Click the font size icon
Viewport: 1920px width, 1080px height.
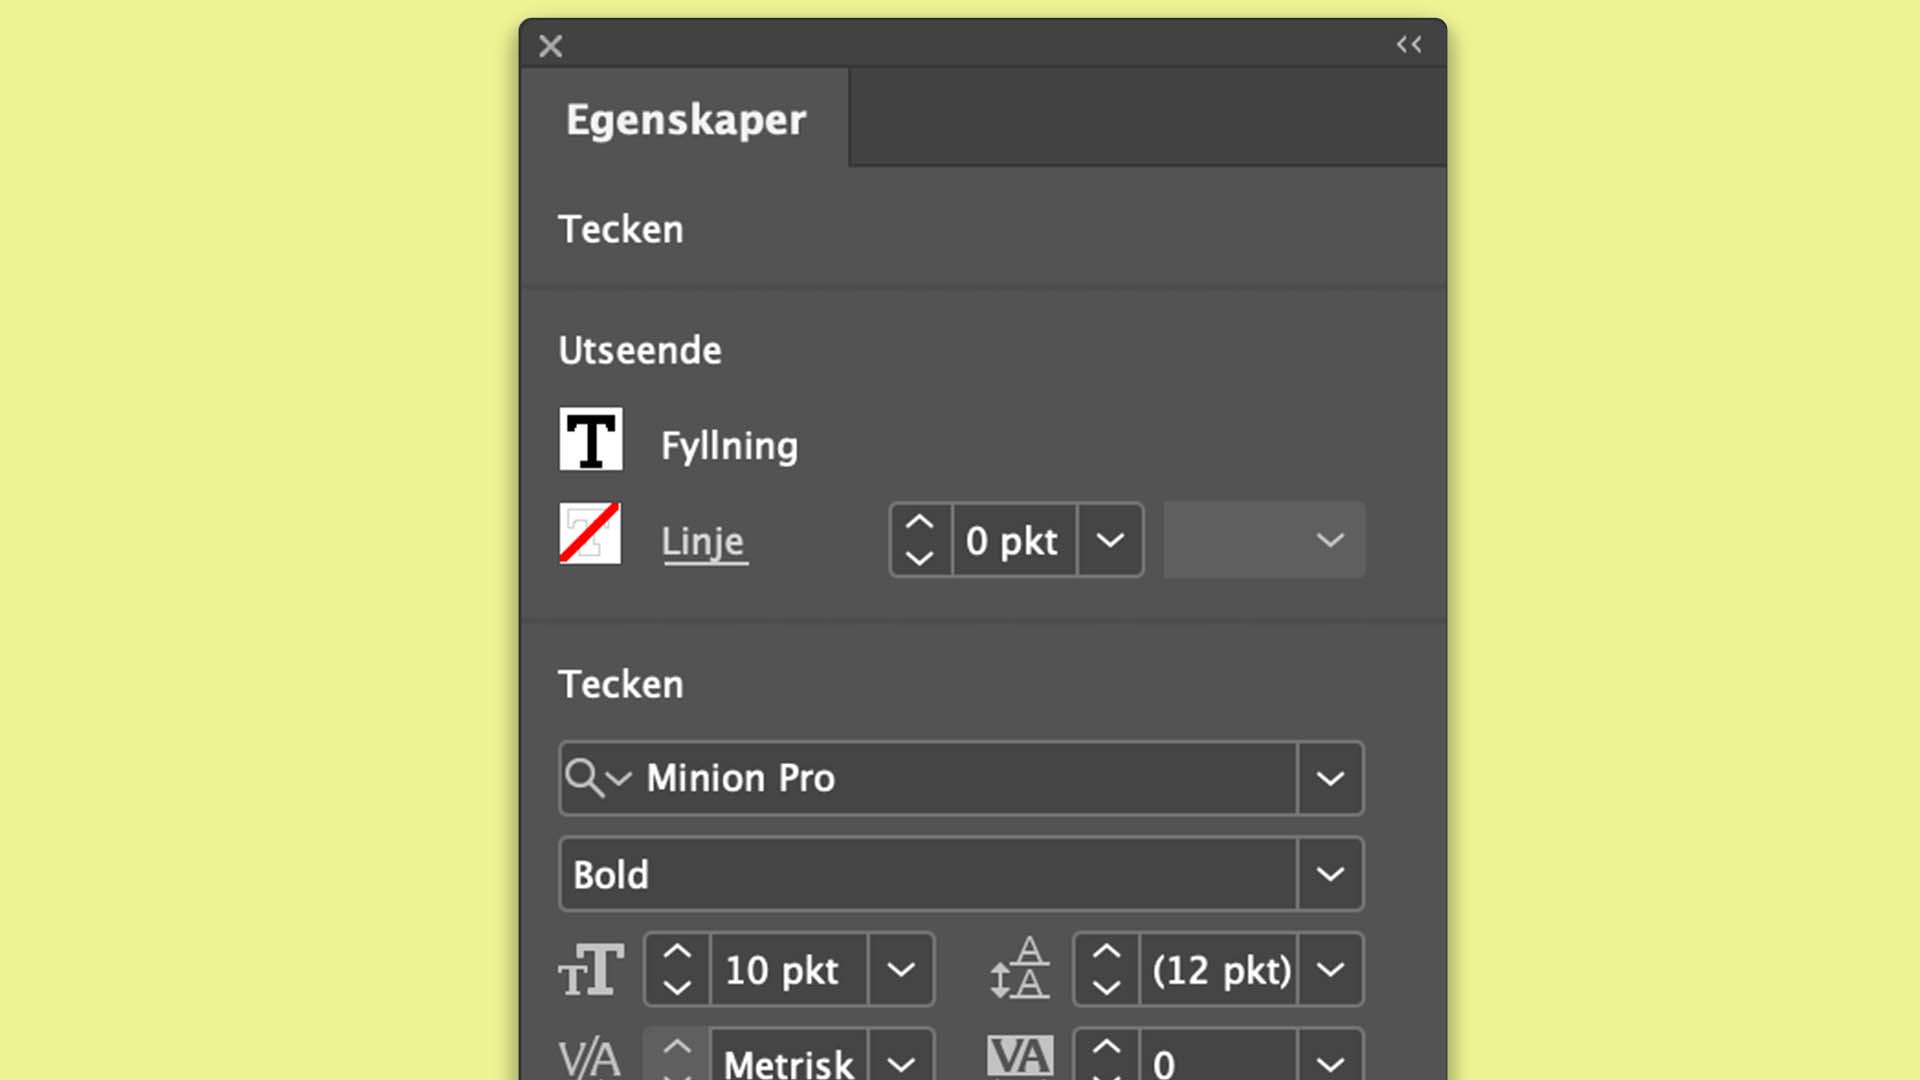(591, 970)
